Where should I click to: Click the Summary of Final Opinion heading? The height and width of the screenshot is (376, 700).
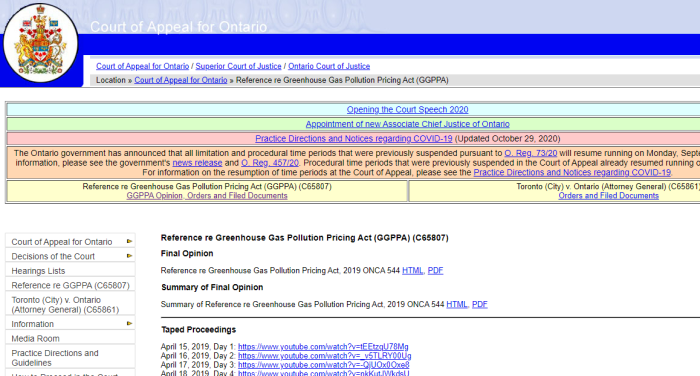pos(212,287)
